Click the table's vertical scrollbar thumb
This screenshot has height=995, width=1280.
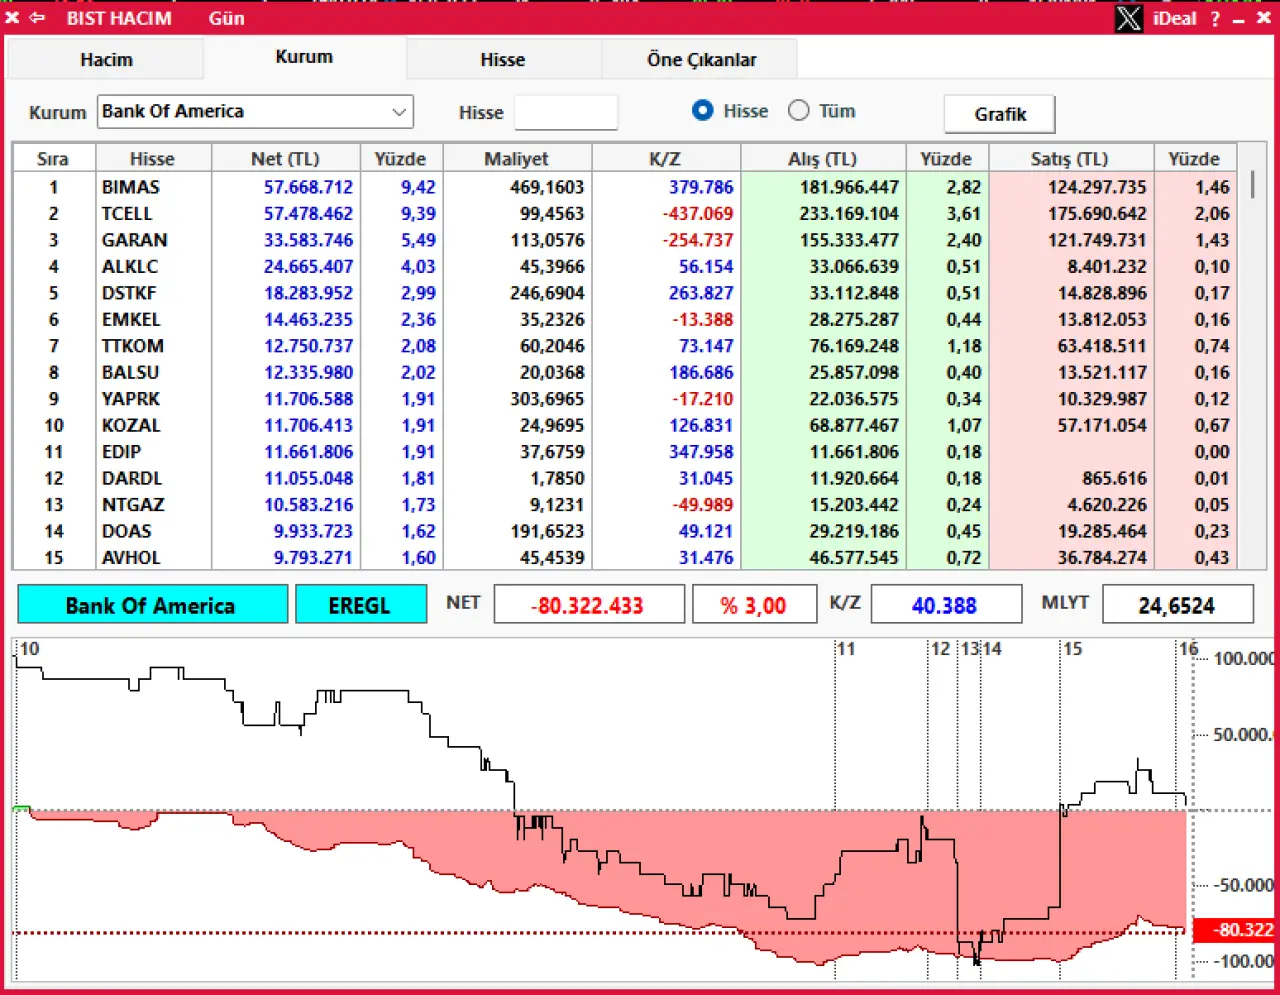click(x=1252, y=185)
